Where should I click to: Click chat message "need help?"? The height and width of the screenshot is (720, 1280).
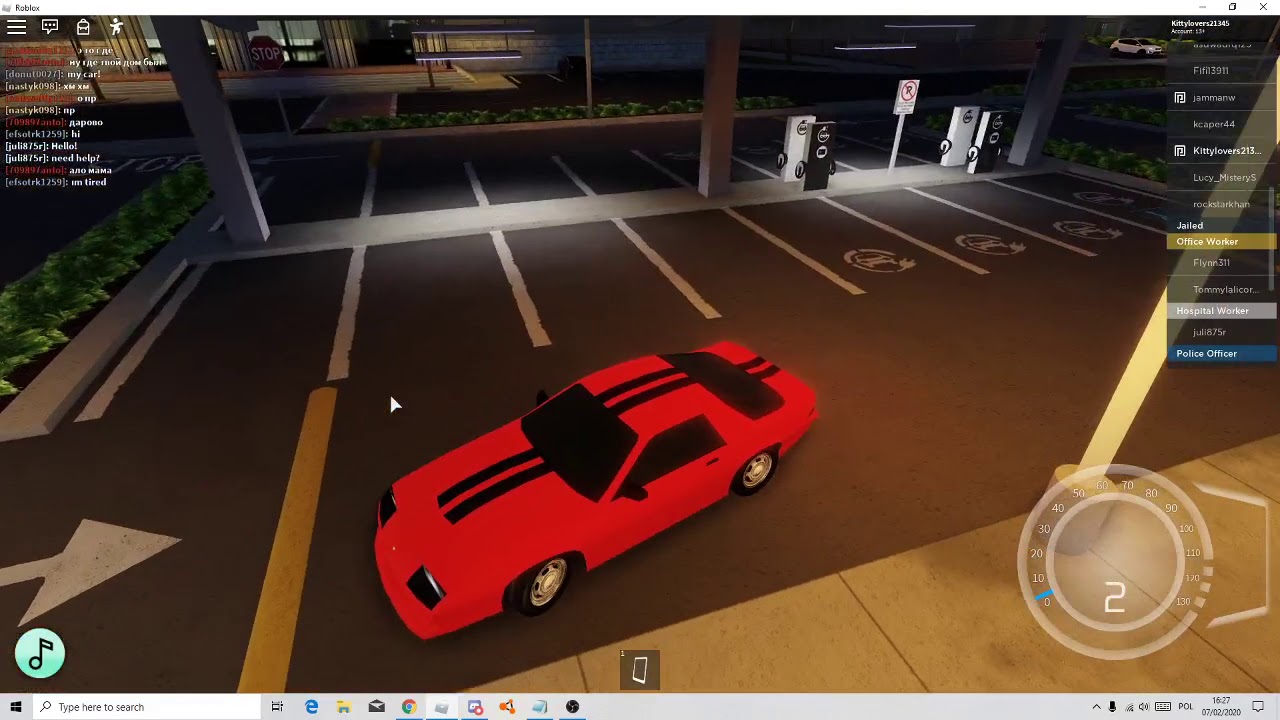(x=76, y=158)
